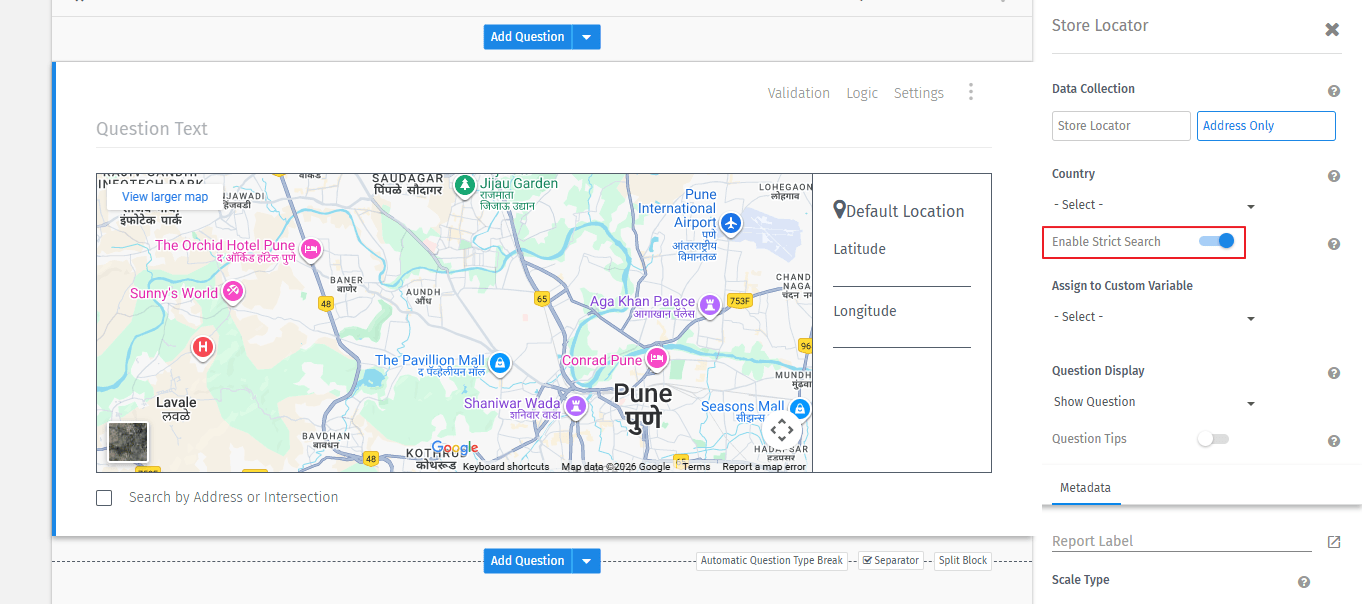1362x604 pixels.
Task: Choose the Address Only data collection option
Action: [1266, 126]
